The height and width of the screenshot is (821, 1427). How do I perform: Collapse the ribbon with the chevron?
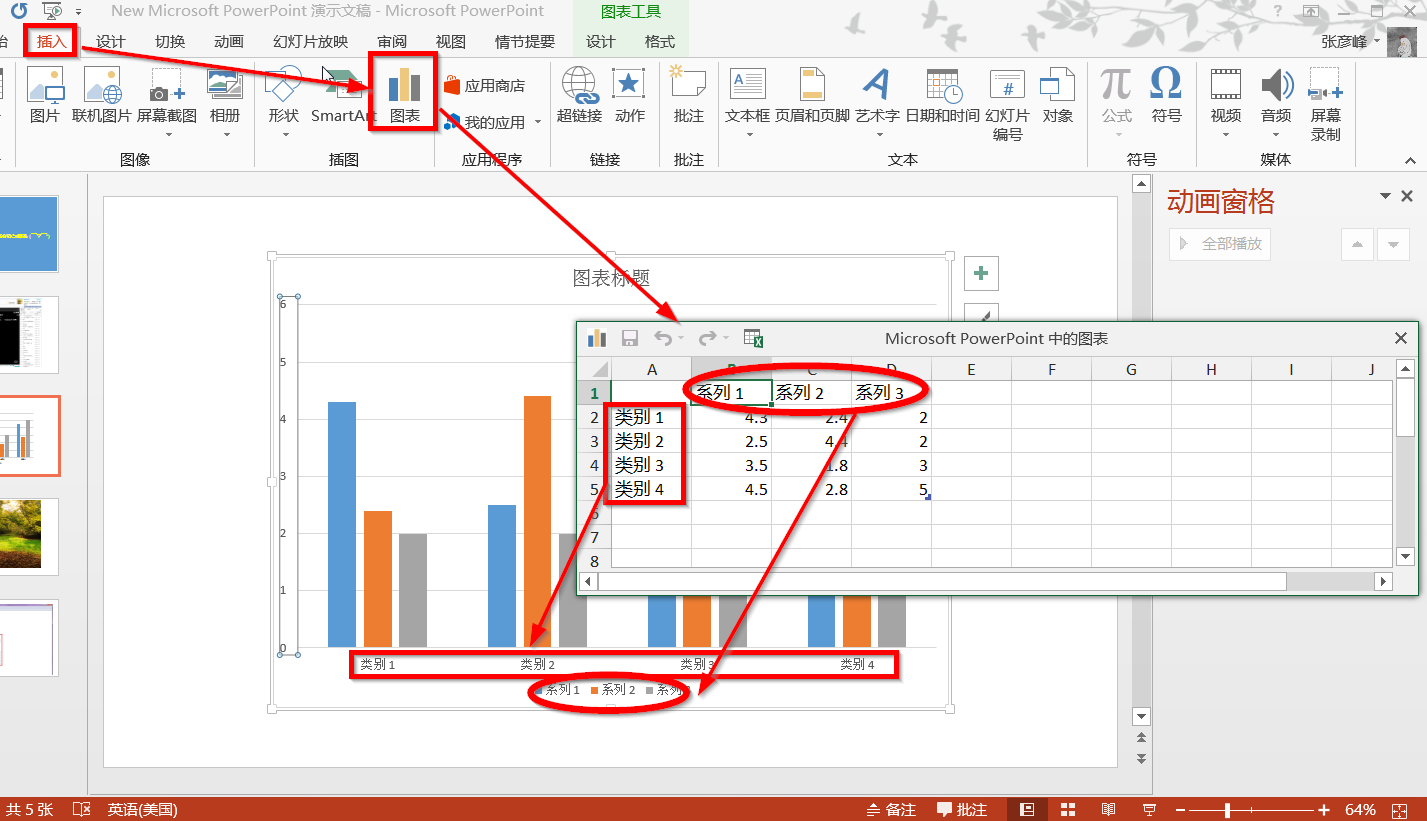(1410, 160)
